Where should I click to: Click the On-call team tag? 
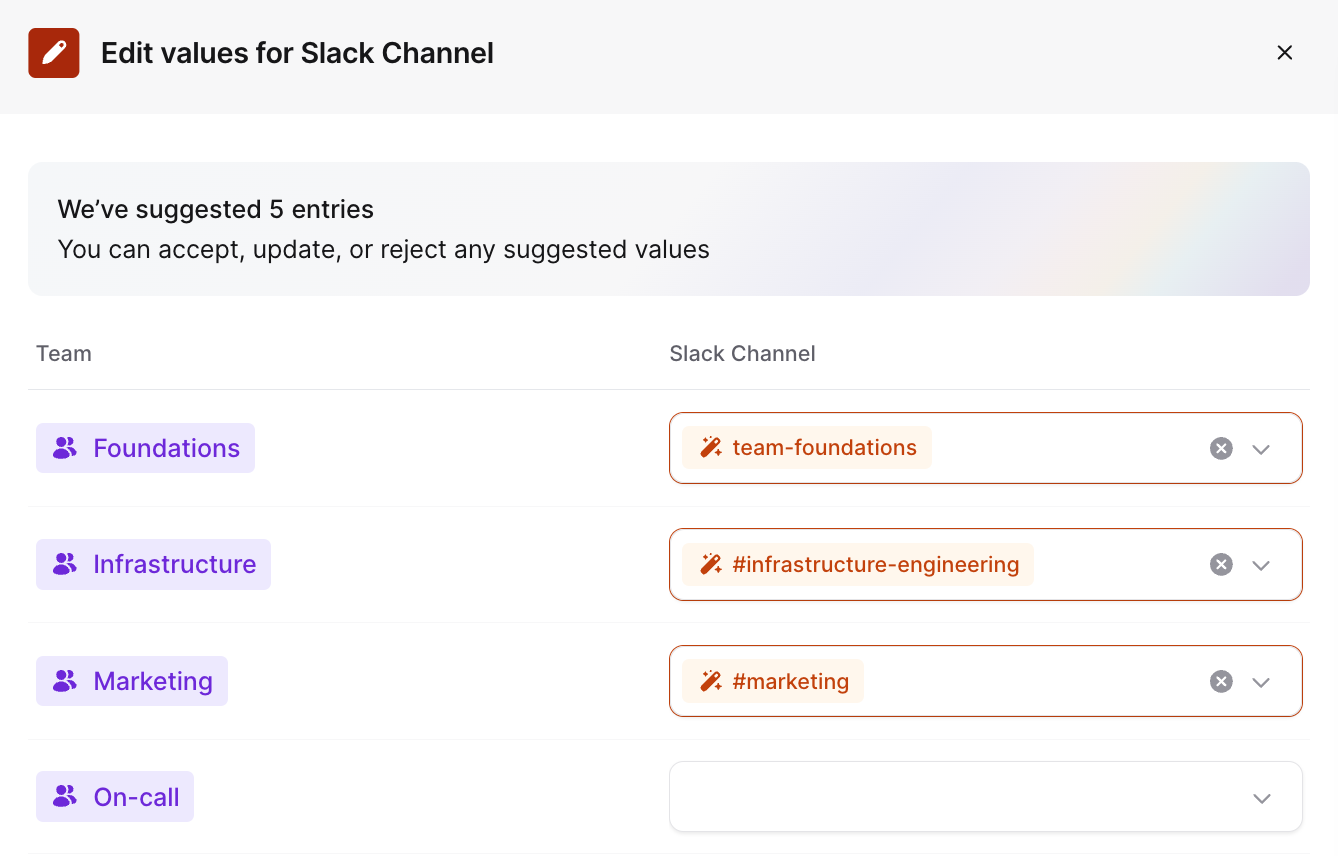point(115,797)
